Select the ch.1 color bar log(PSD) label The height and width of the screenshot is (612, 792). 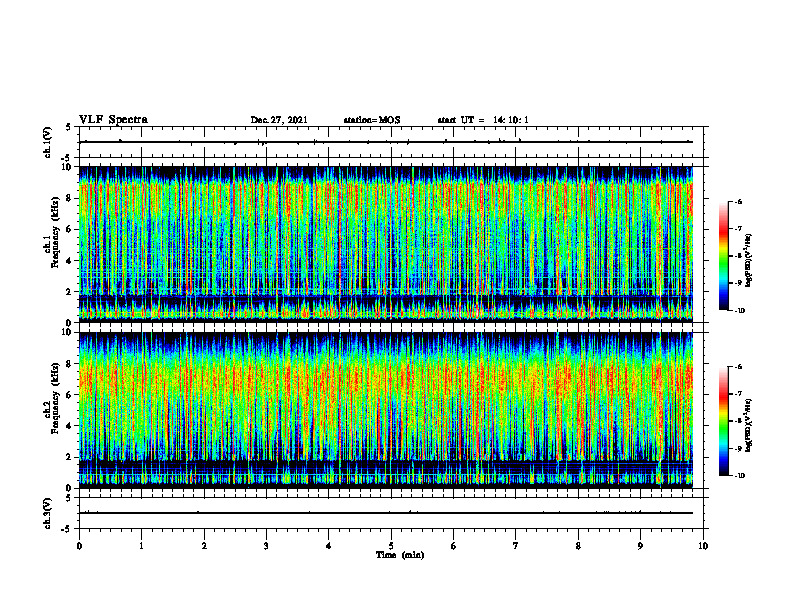[749, 261]
